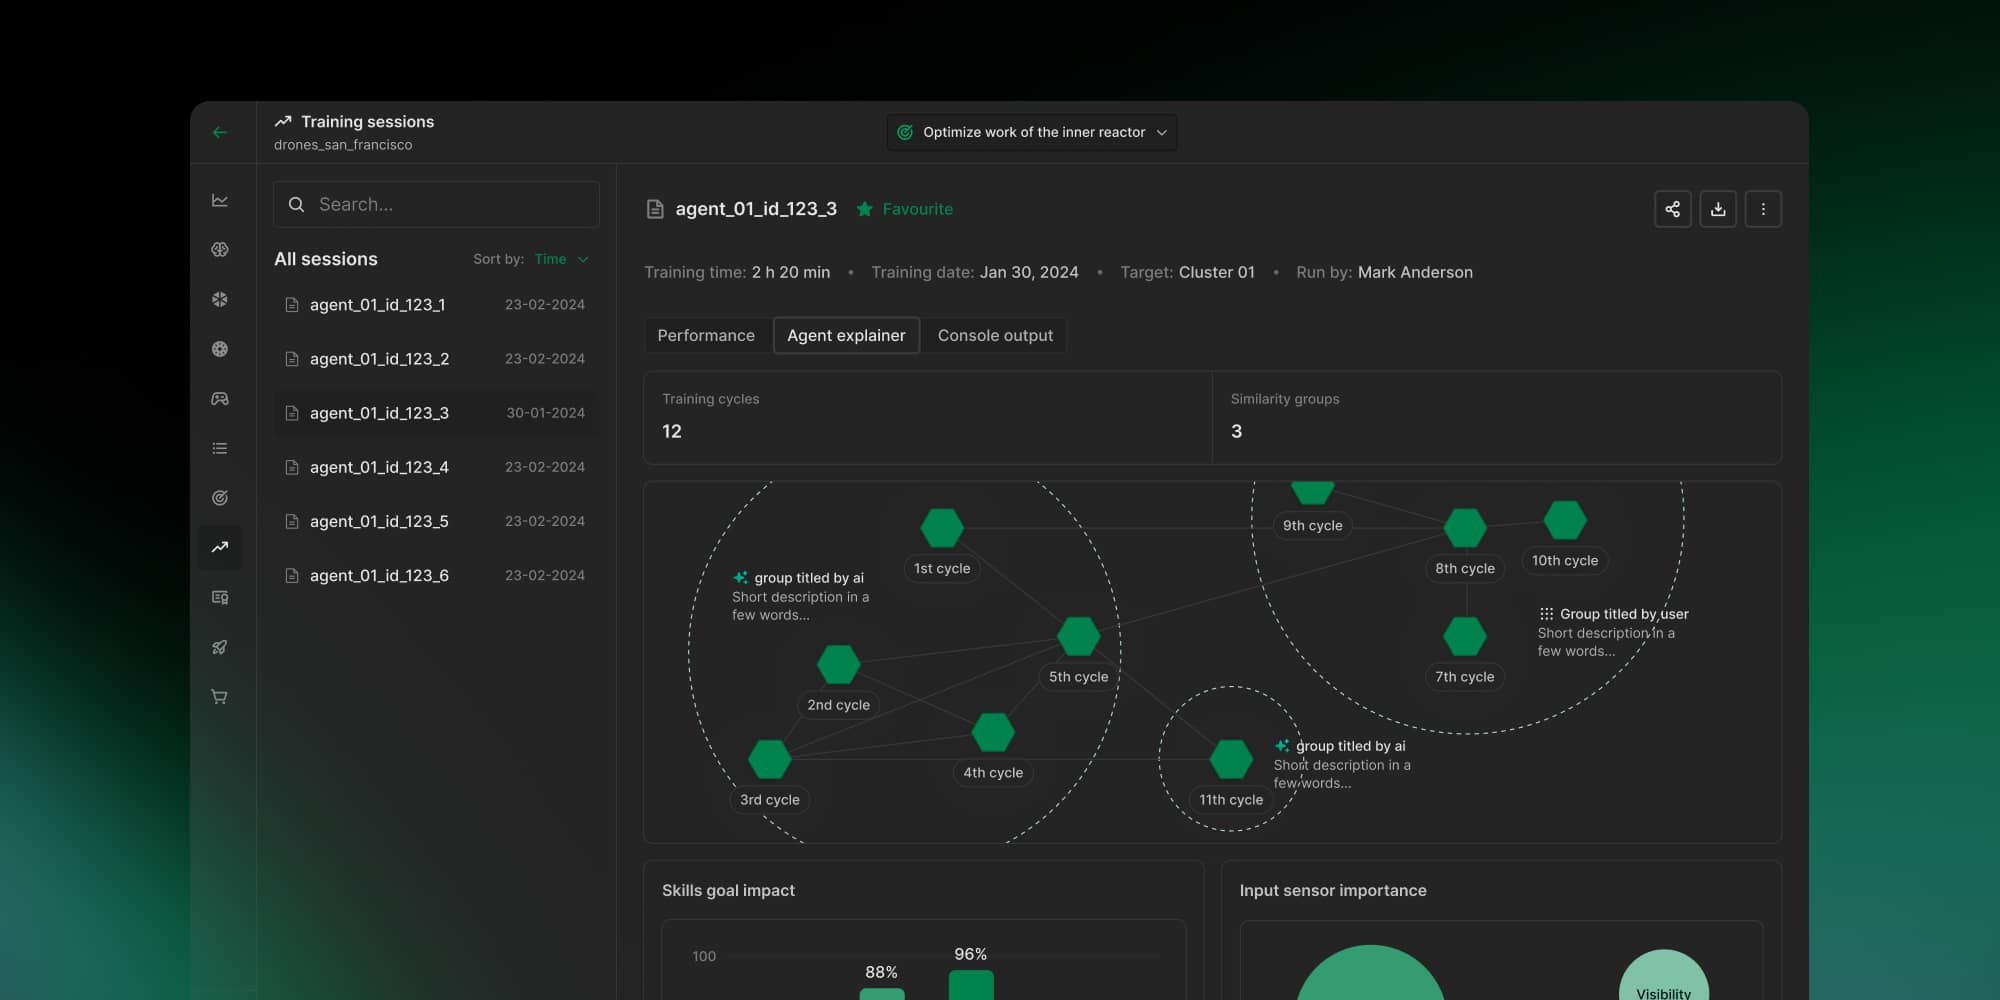Click the 10th cycle hexagon node
Viewport: 2000px width, 1000px height.
[1565, 520]
